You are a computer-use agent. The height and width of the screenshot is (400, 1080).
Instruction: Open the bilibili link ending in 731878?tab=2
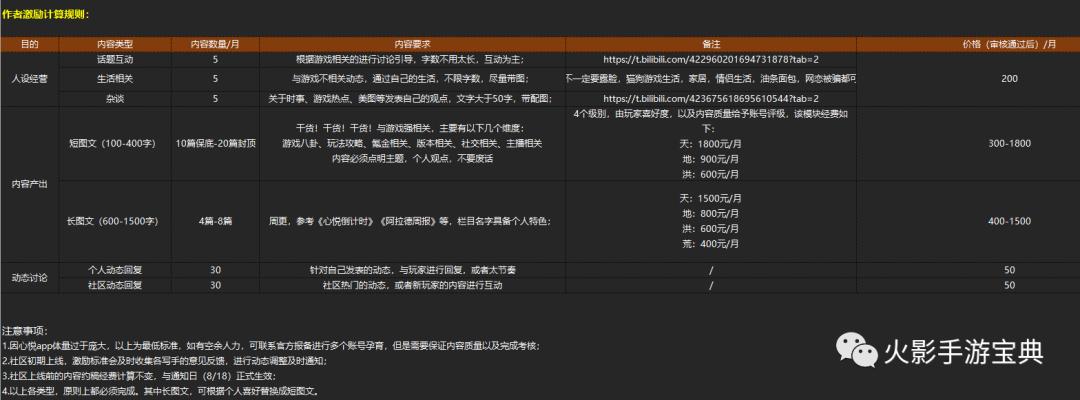point(711,60)
